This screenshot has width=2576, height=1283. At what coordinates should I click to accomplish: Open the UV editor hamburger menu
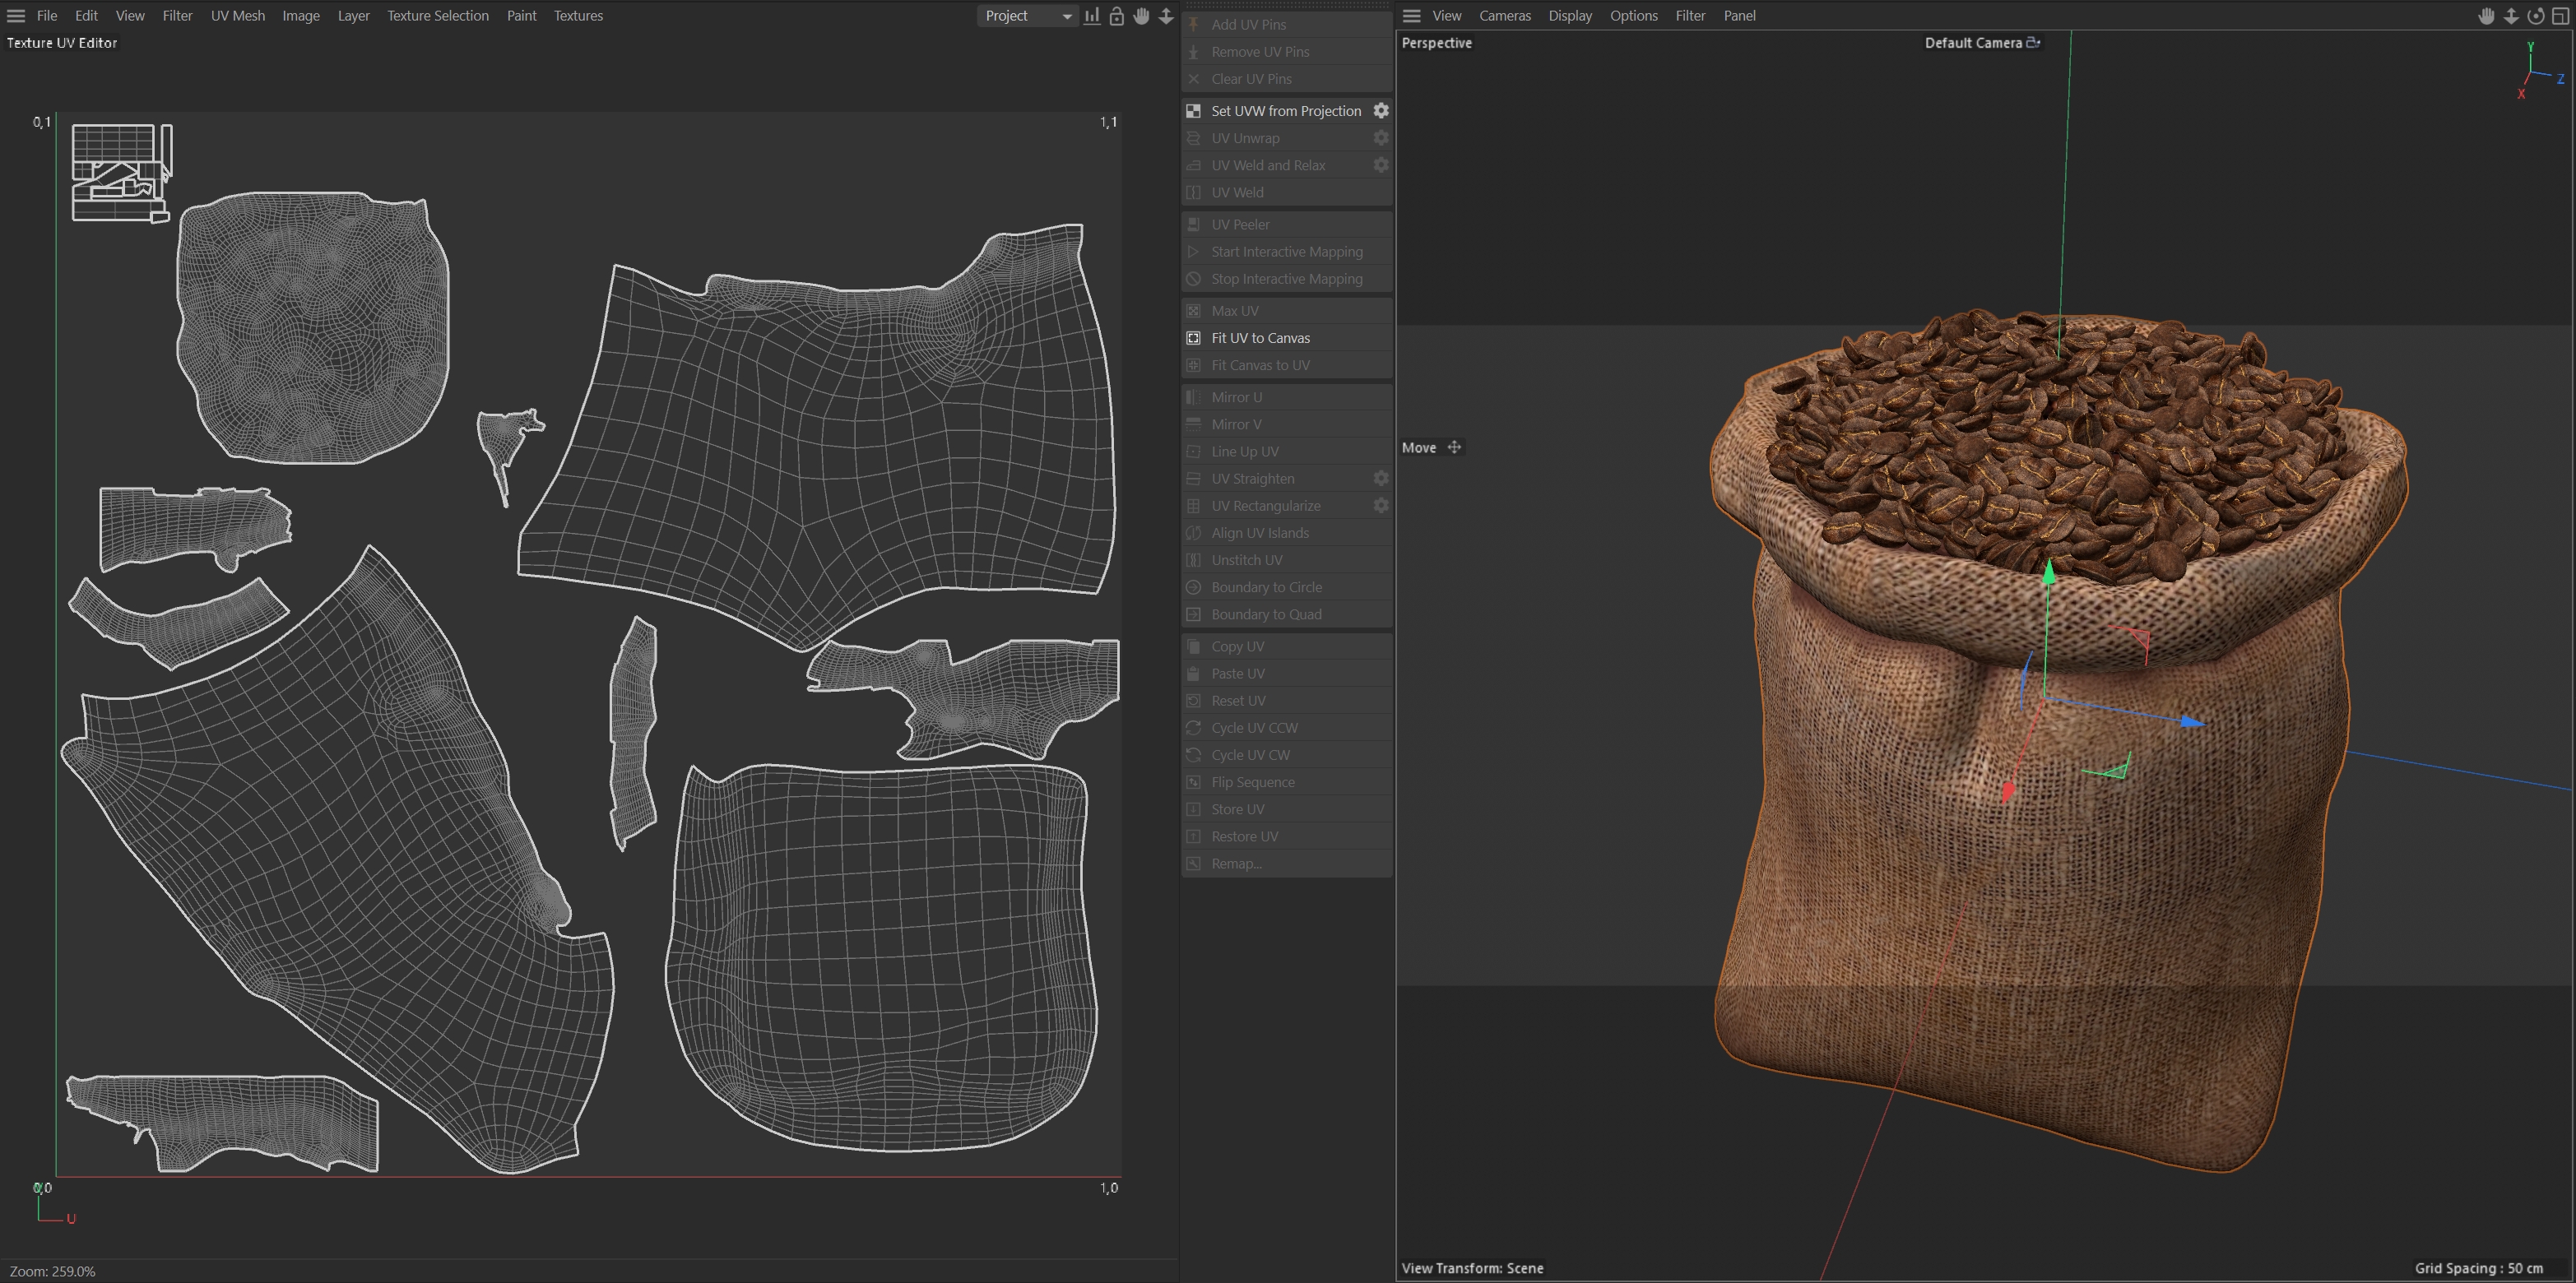16,16
